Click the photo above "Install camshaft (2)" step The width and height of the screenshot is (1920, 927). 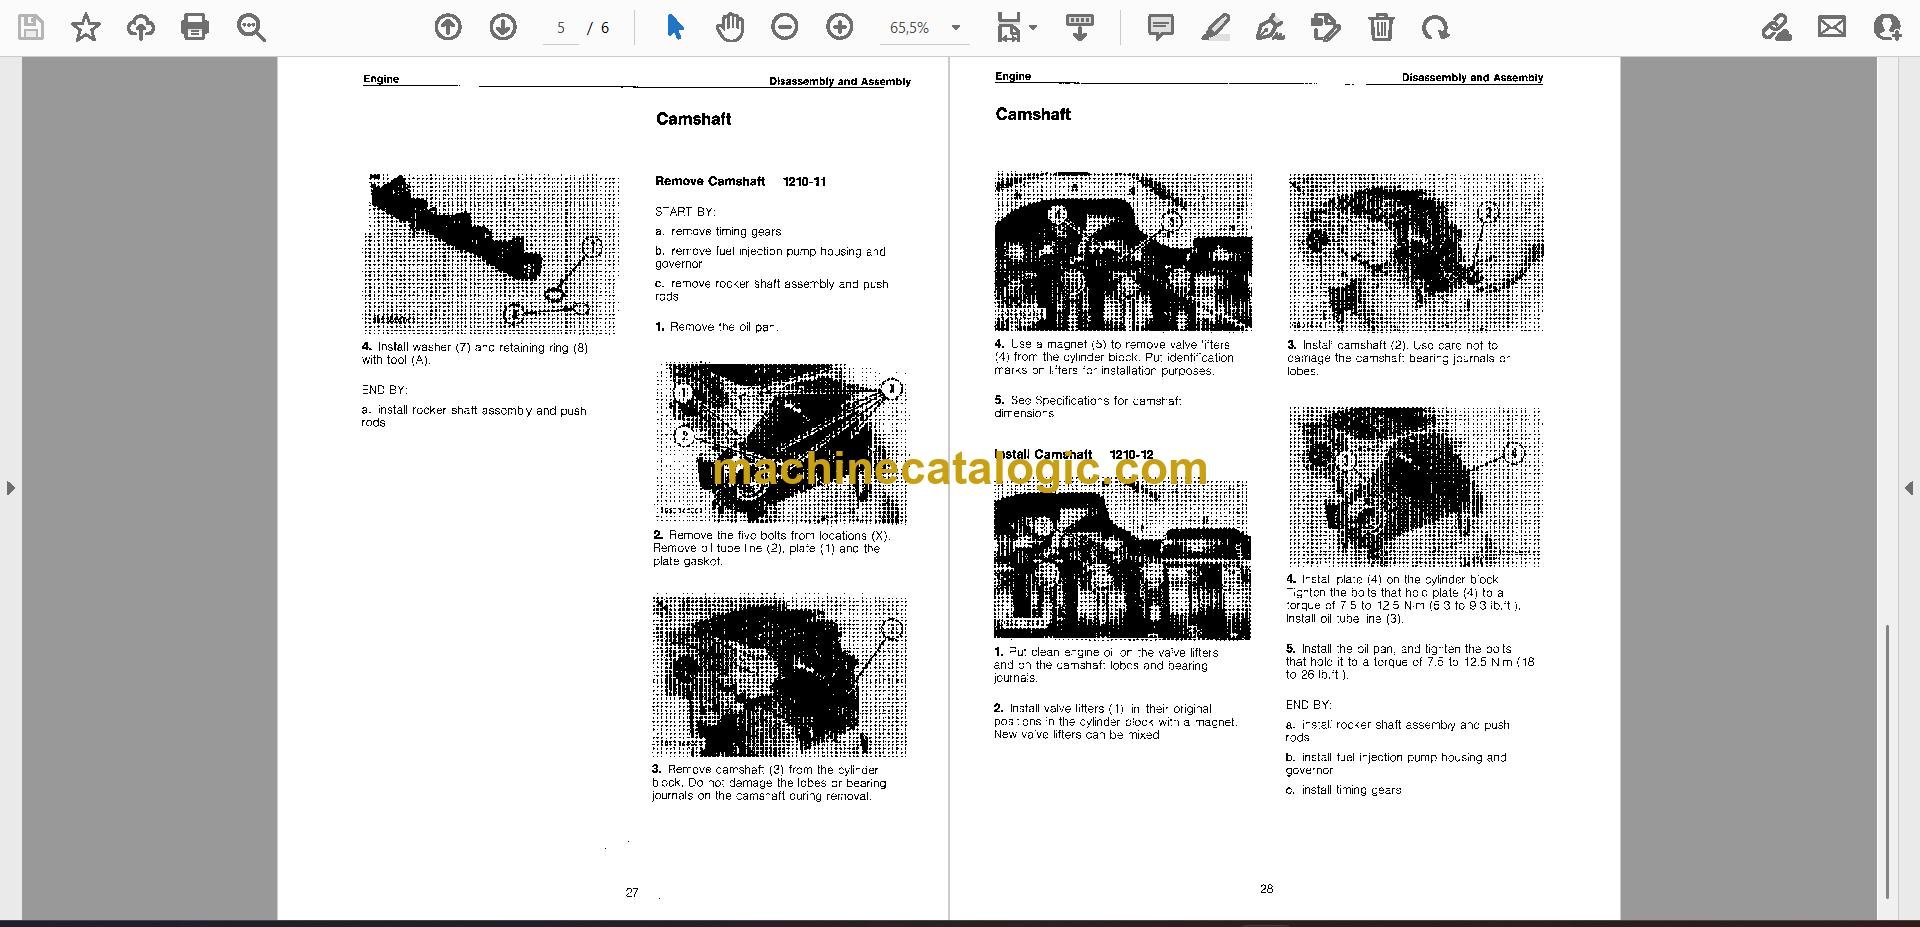coord(1416,252)
